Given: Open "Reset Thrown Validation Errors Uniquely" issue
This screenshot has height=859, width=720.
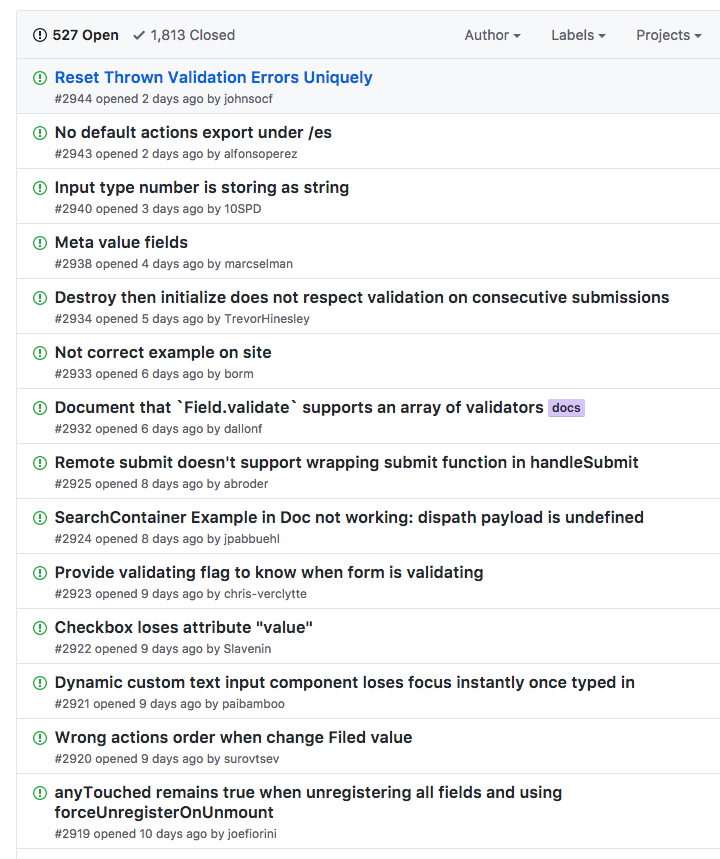Looking at the screenshot, I should pos(213,78).
